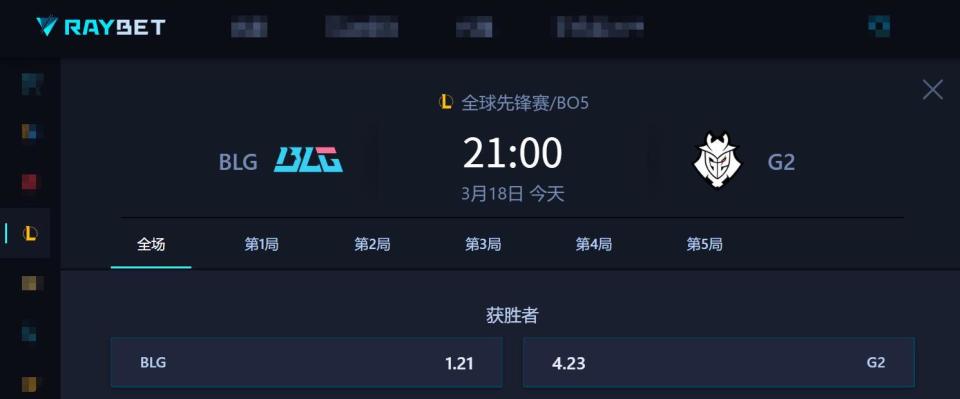Select the 第3局 tab
960x399 pixels.
click(x=482, y=245)
